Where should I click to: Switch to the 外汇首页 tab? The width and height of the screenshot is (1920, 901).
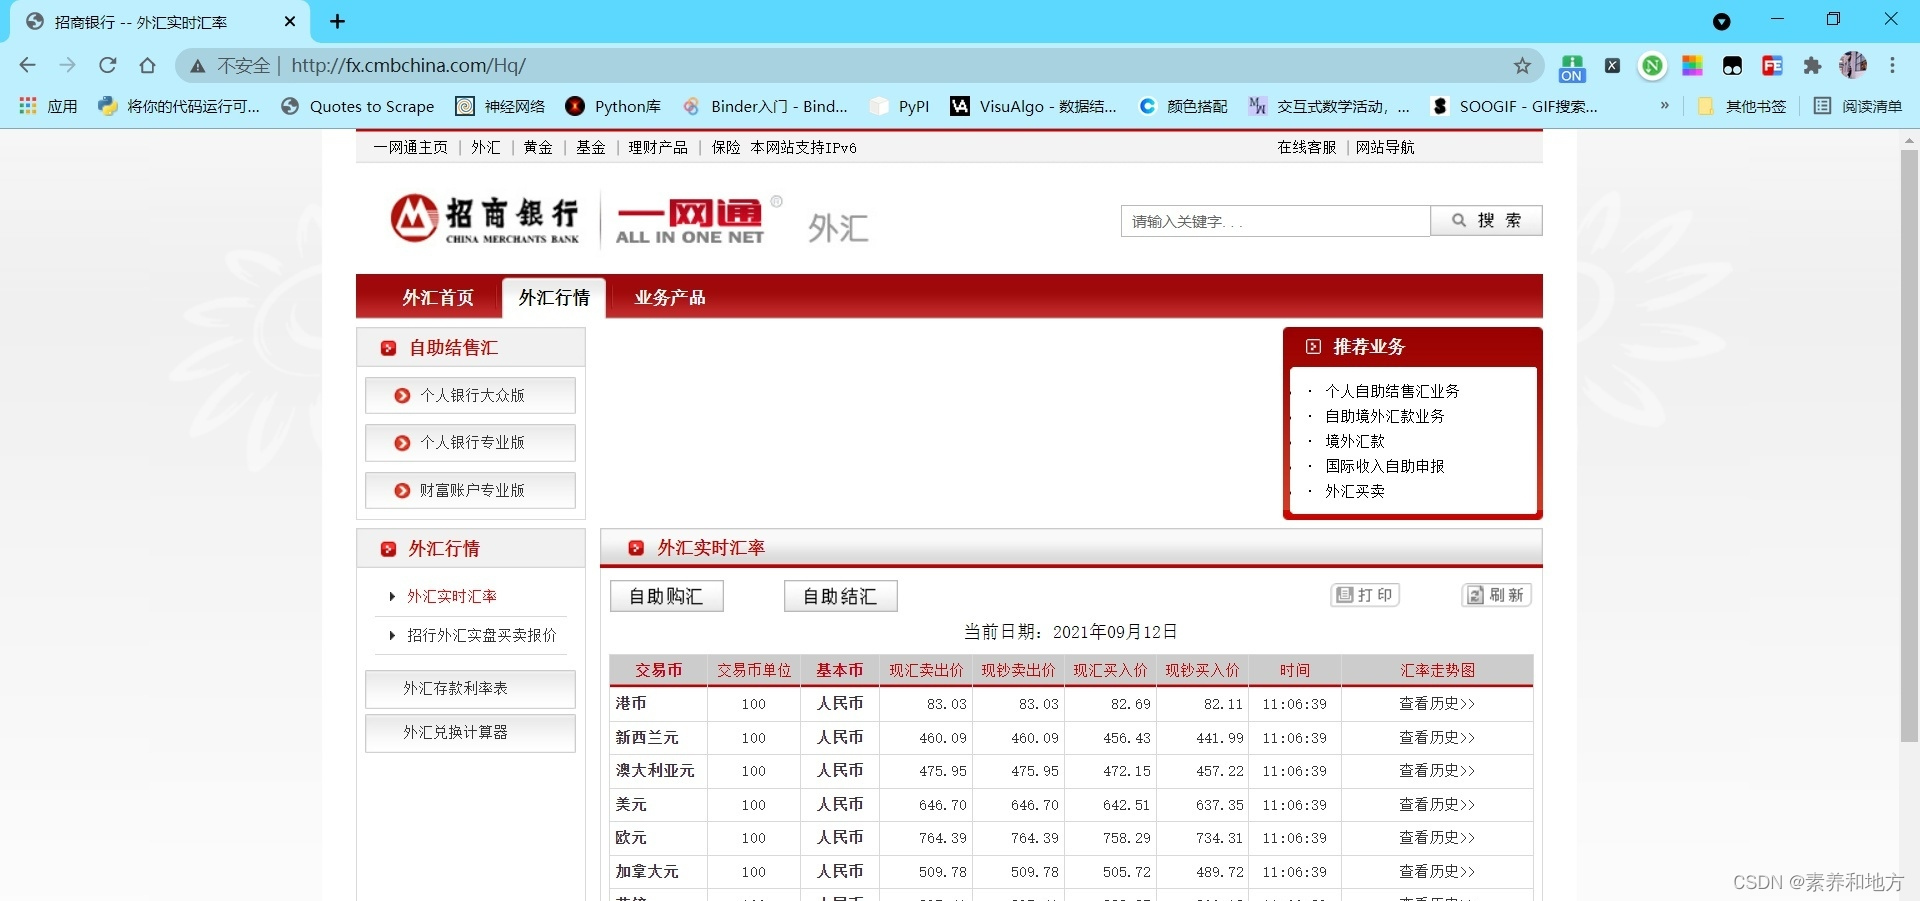pos(438,298)
